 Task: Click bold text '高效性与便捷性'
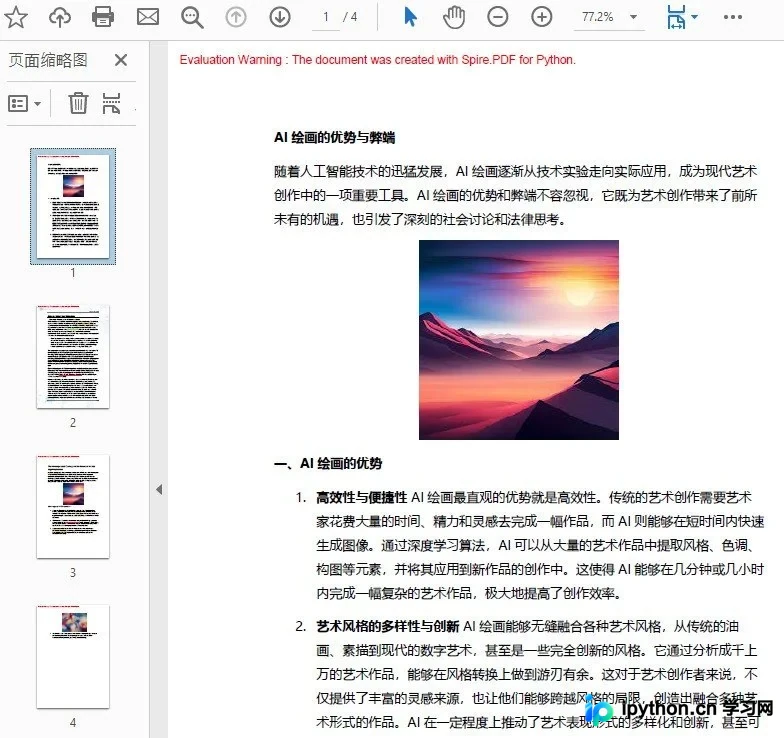362,498
